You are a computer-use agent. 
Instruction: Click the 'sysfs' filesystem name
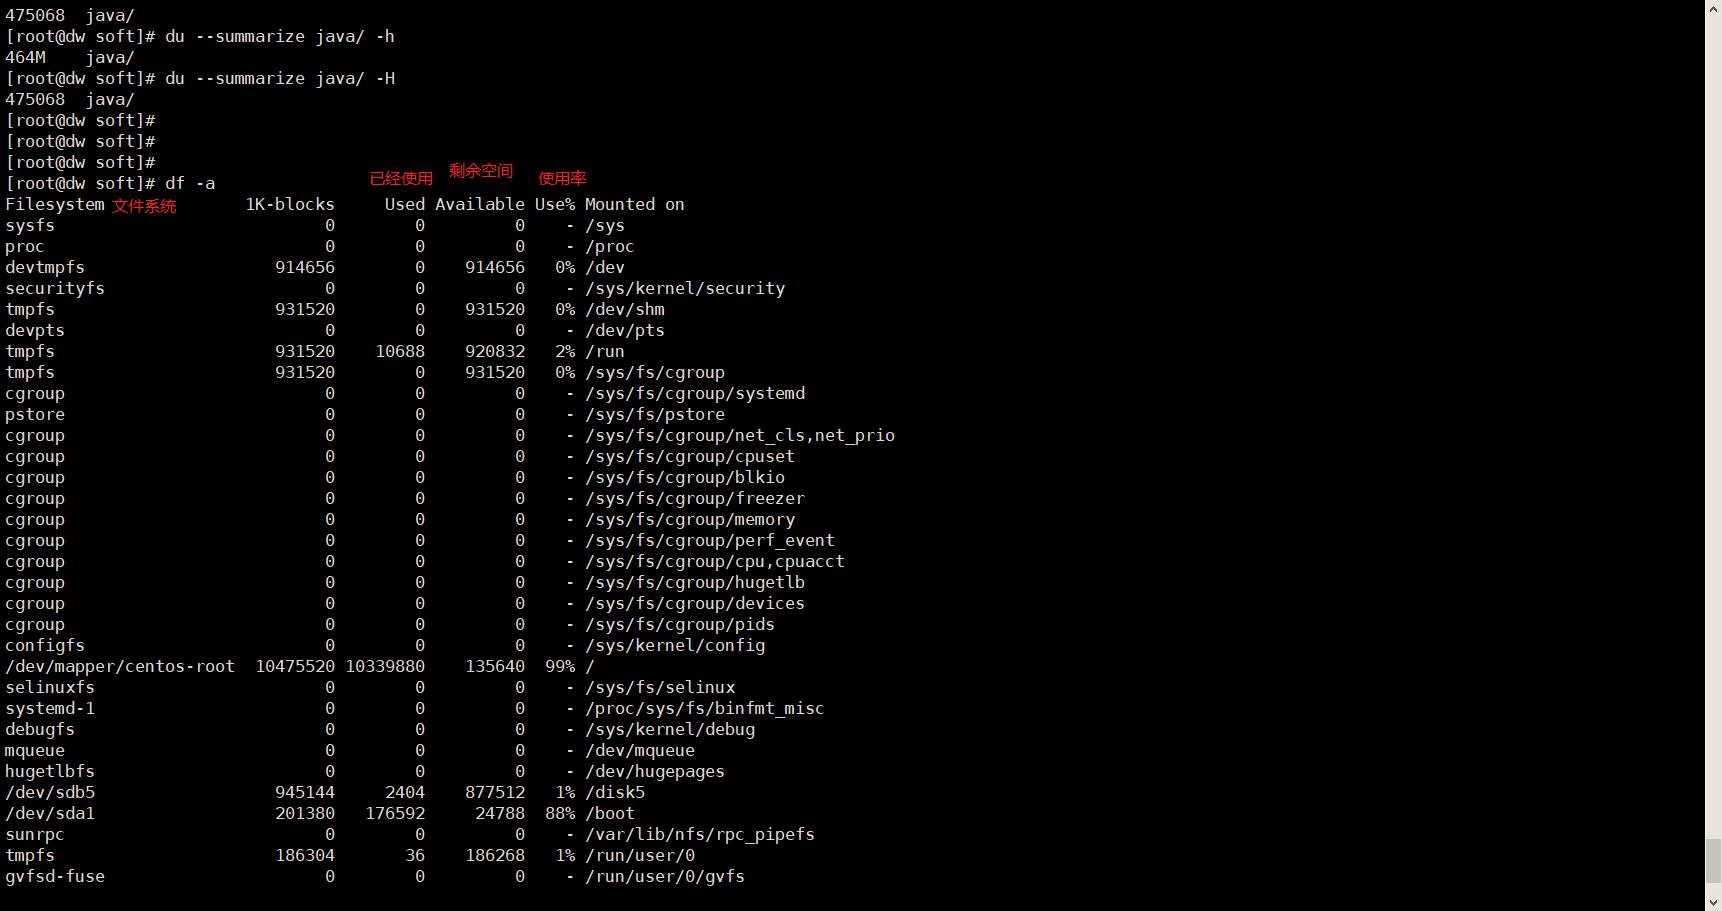click(x=30, y=225)
